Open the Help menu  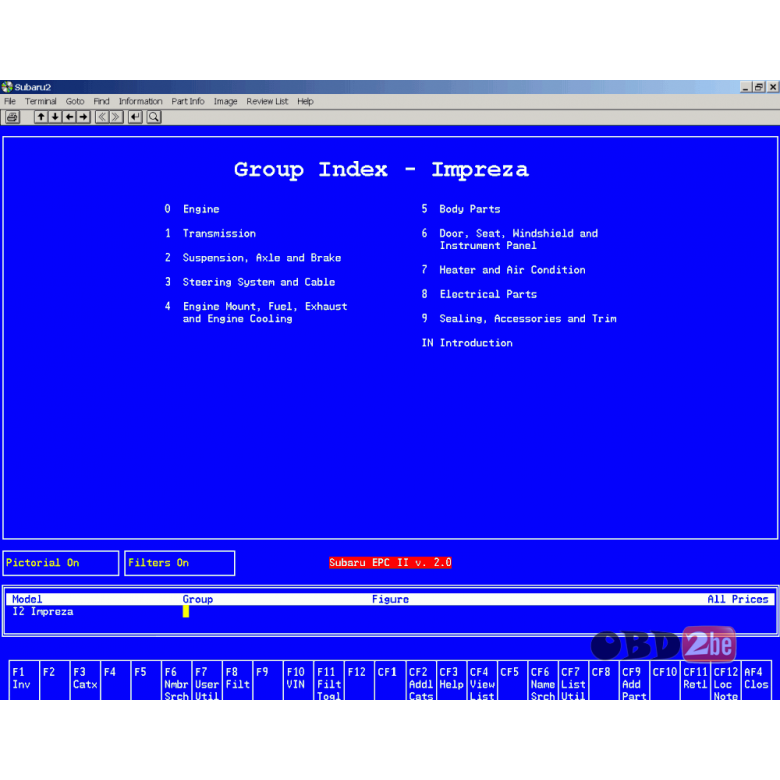(x=305, y=101)
